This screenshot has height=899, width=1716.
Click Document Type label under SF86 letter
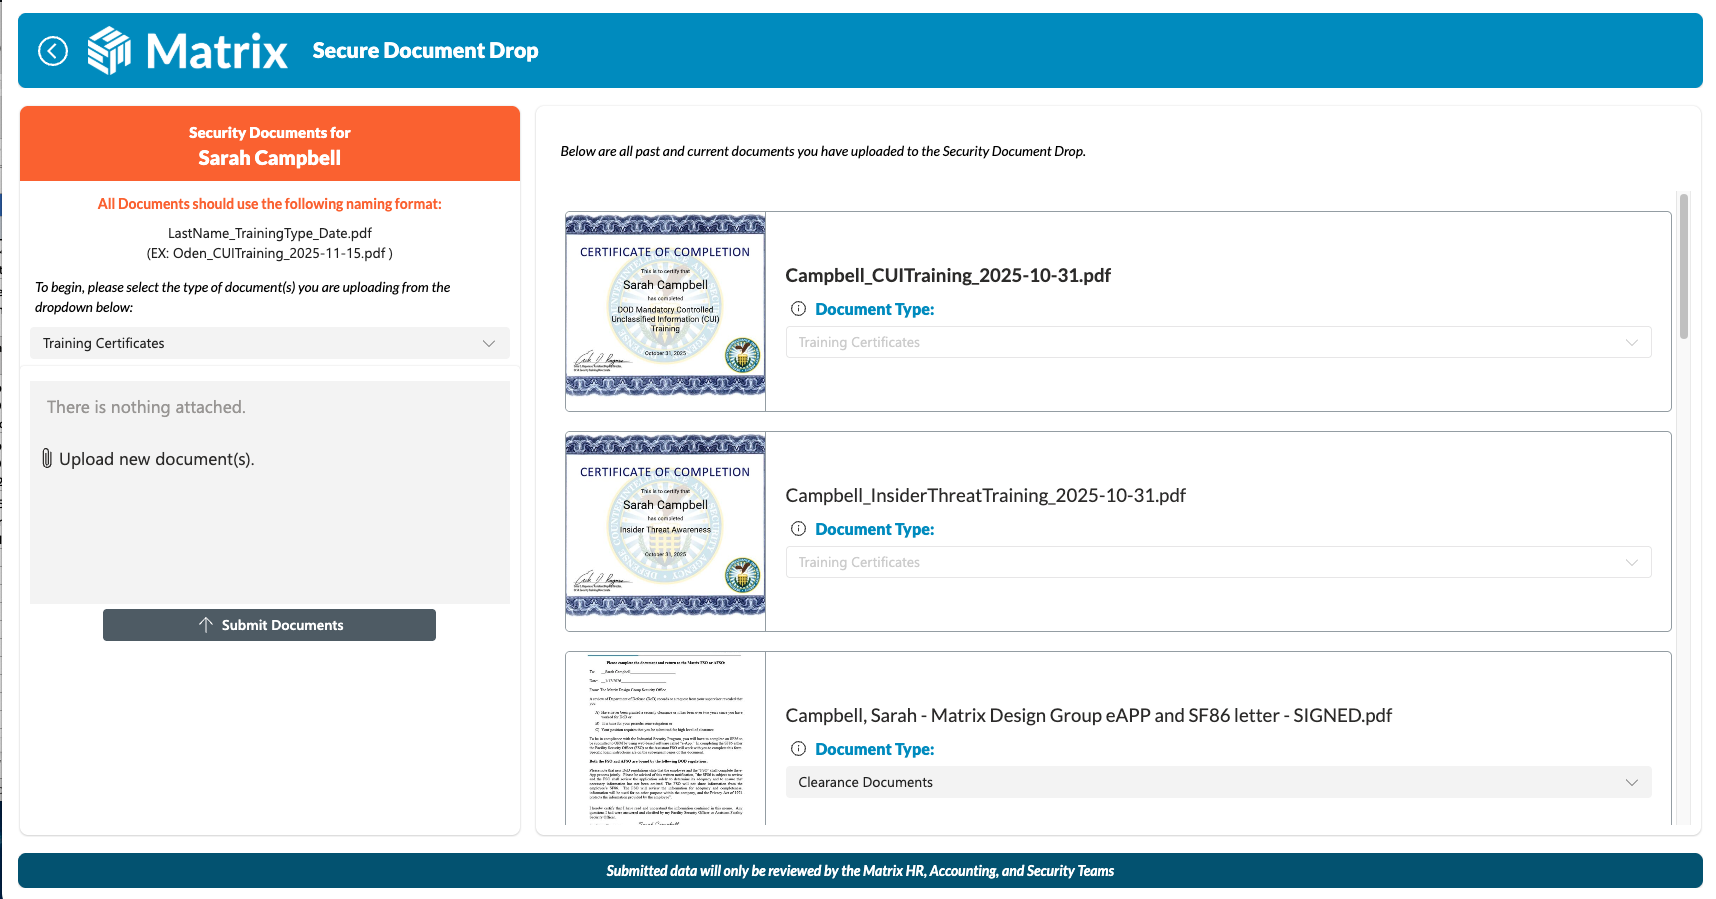coord(875,749)
